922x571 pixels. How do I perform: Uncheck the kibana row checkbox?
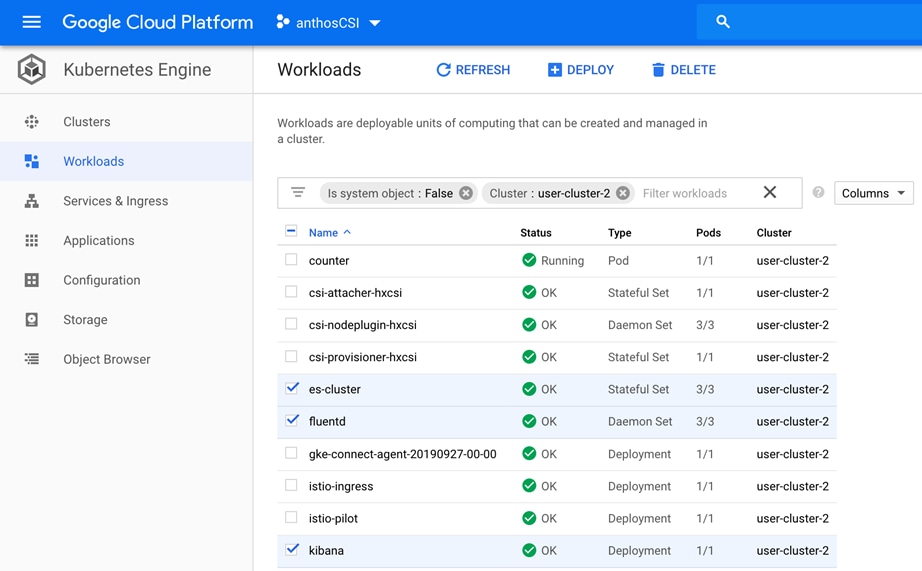(292, 549)
